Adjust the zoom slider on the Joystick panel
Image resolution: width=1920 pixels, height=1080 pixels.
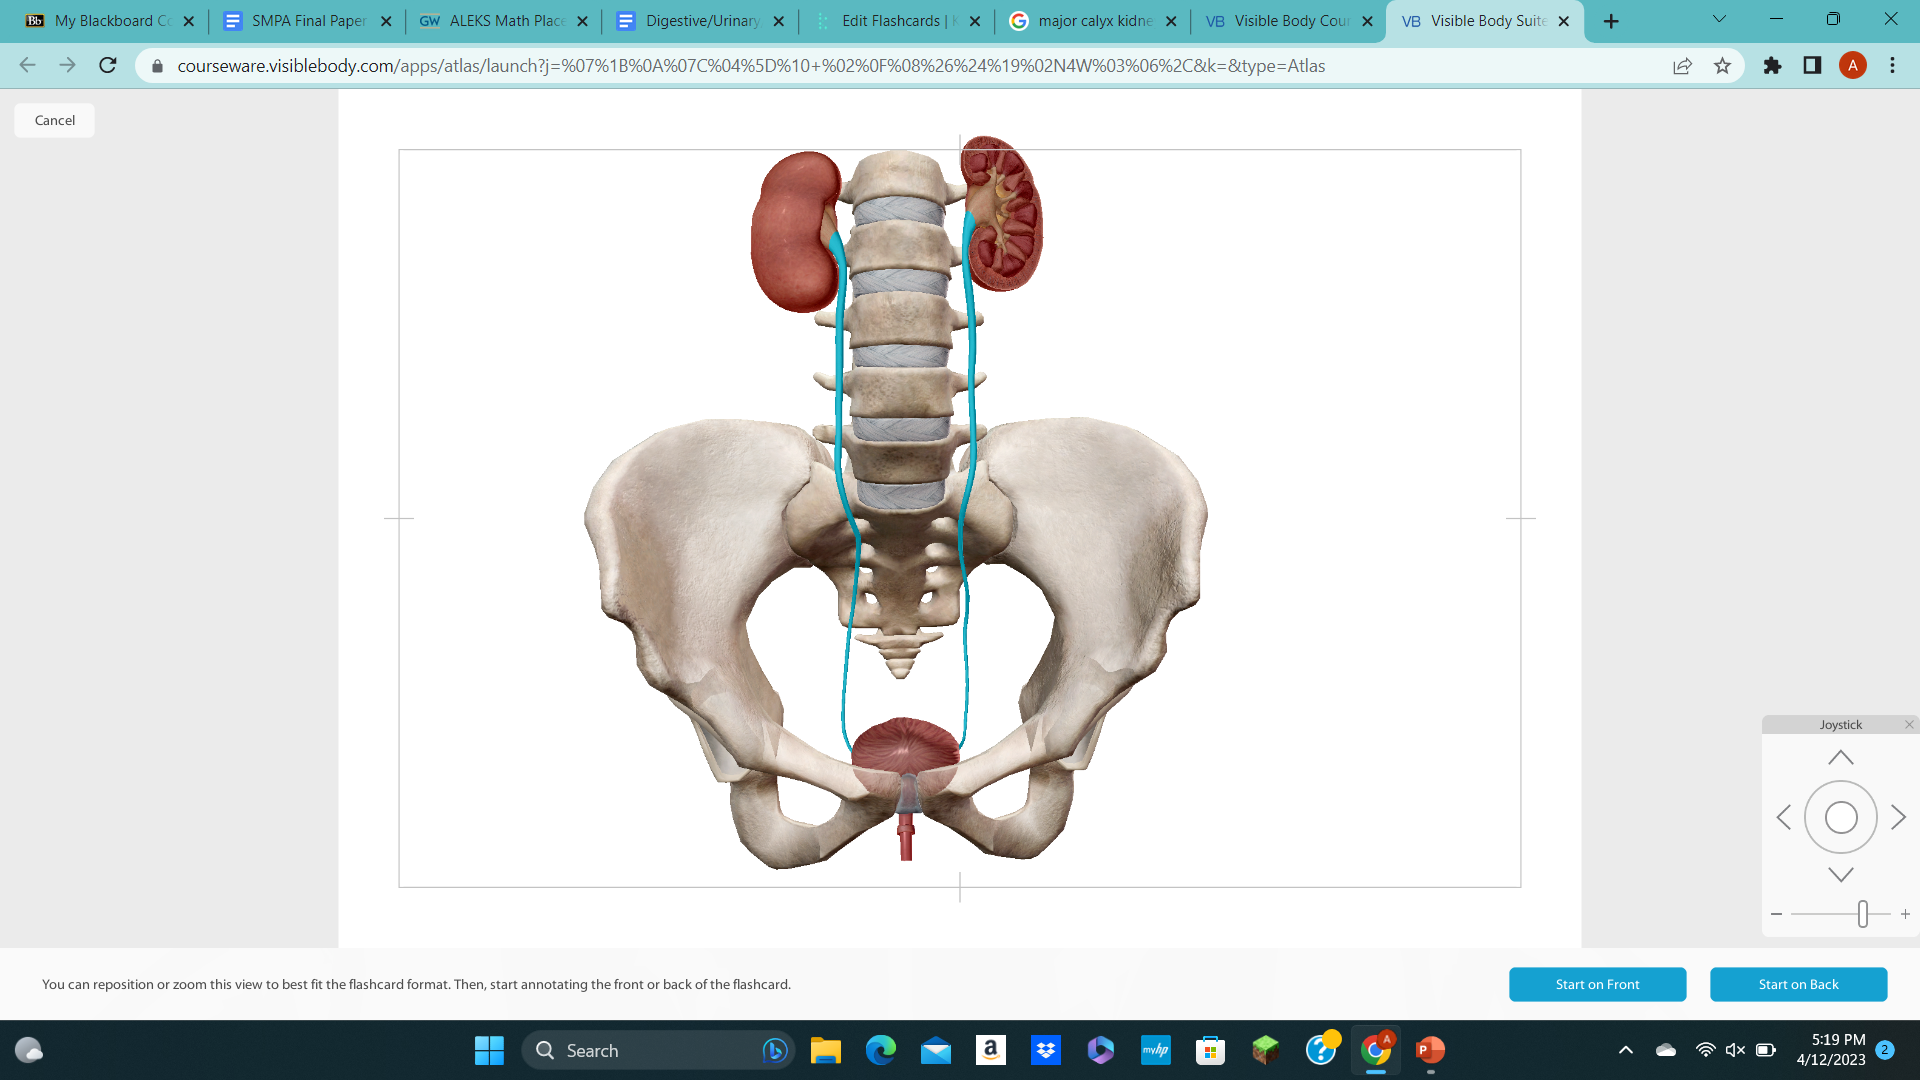coord(1862,913)
